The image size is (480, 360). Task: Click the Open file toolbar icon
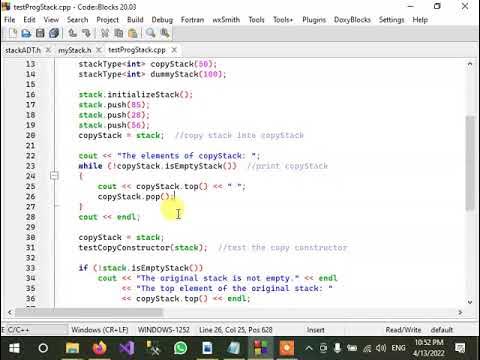26,33
